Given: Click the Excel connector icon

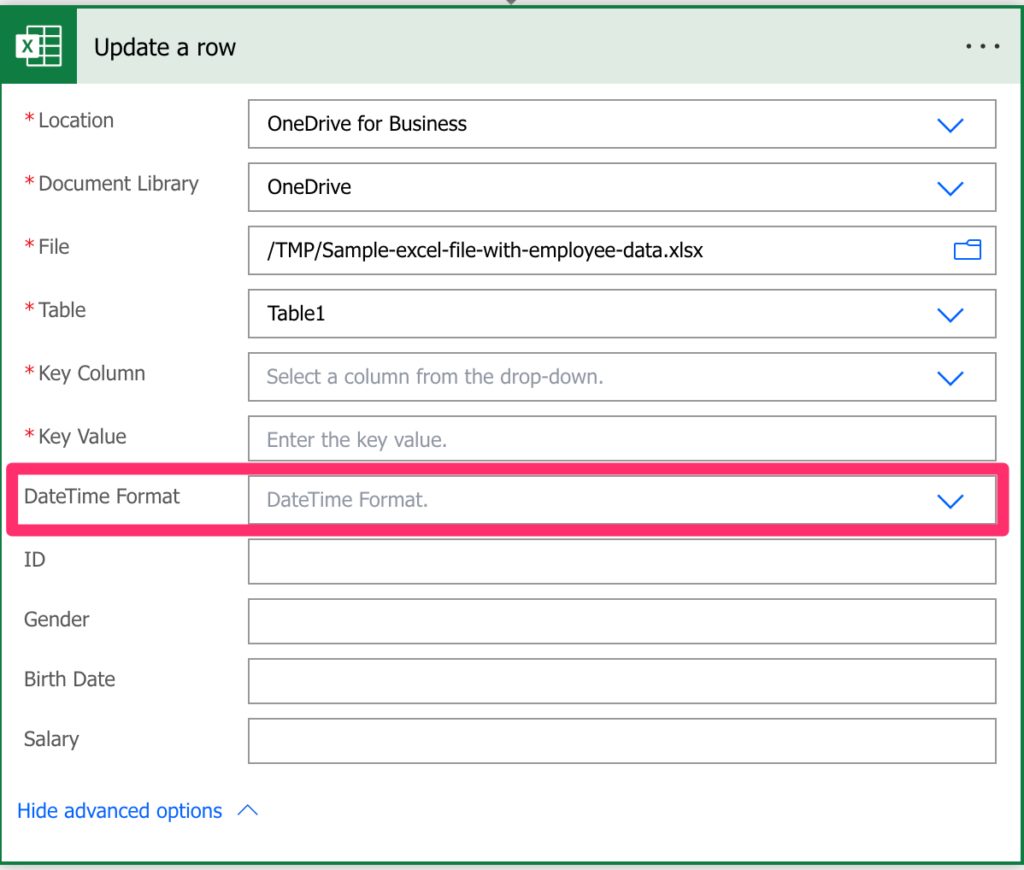Looking at the screenshot, I should [x=38, y=45].
